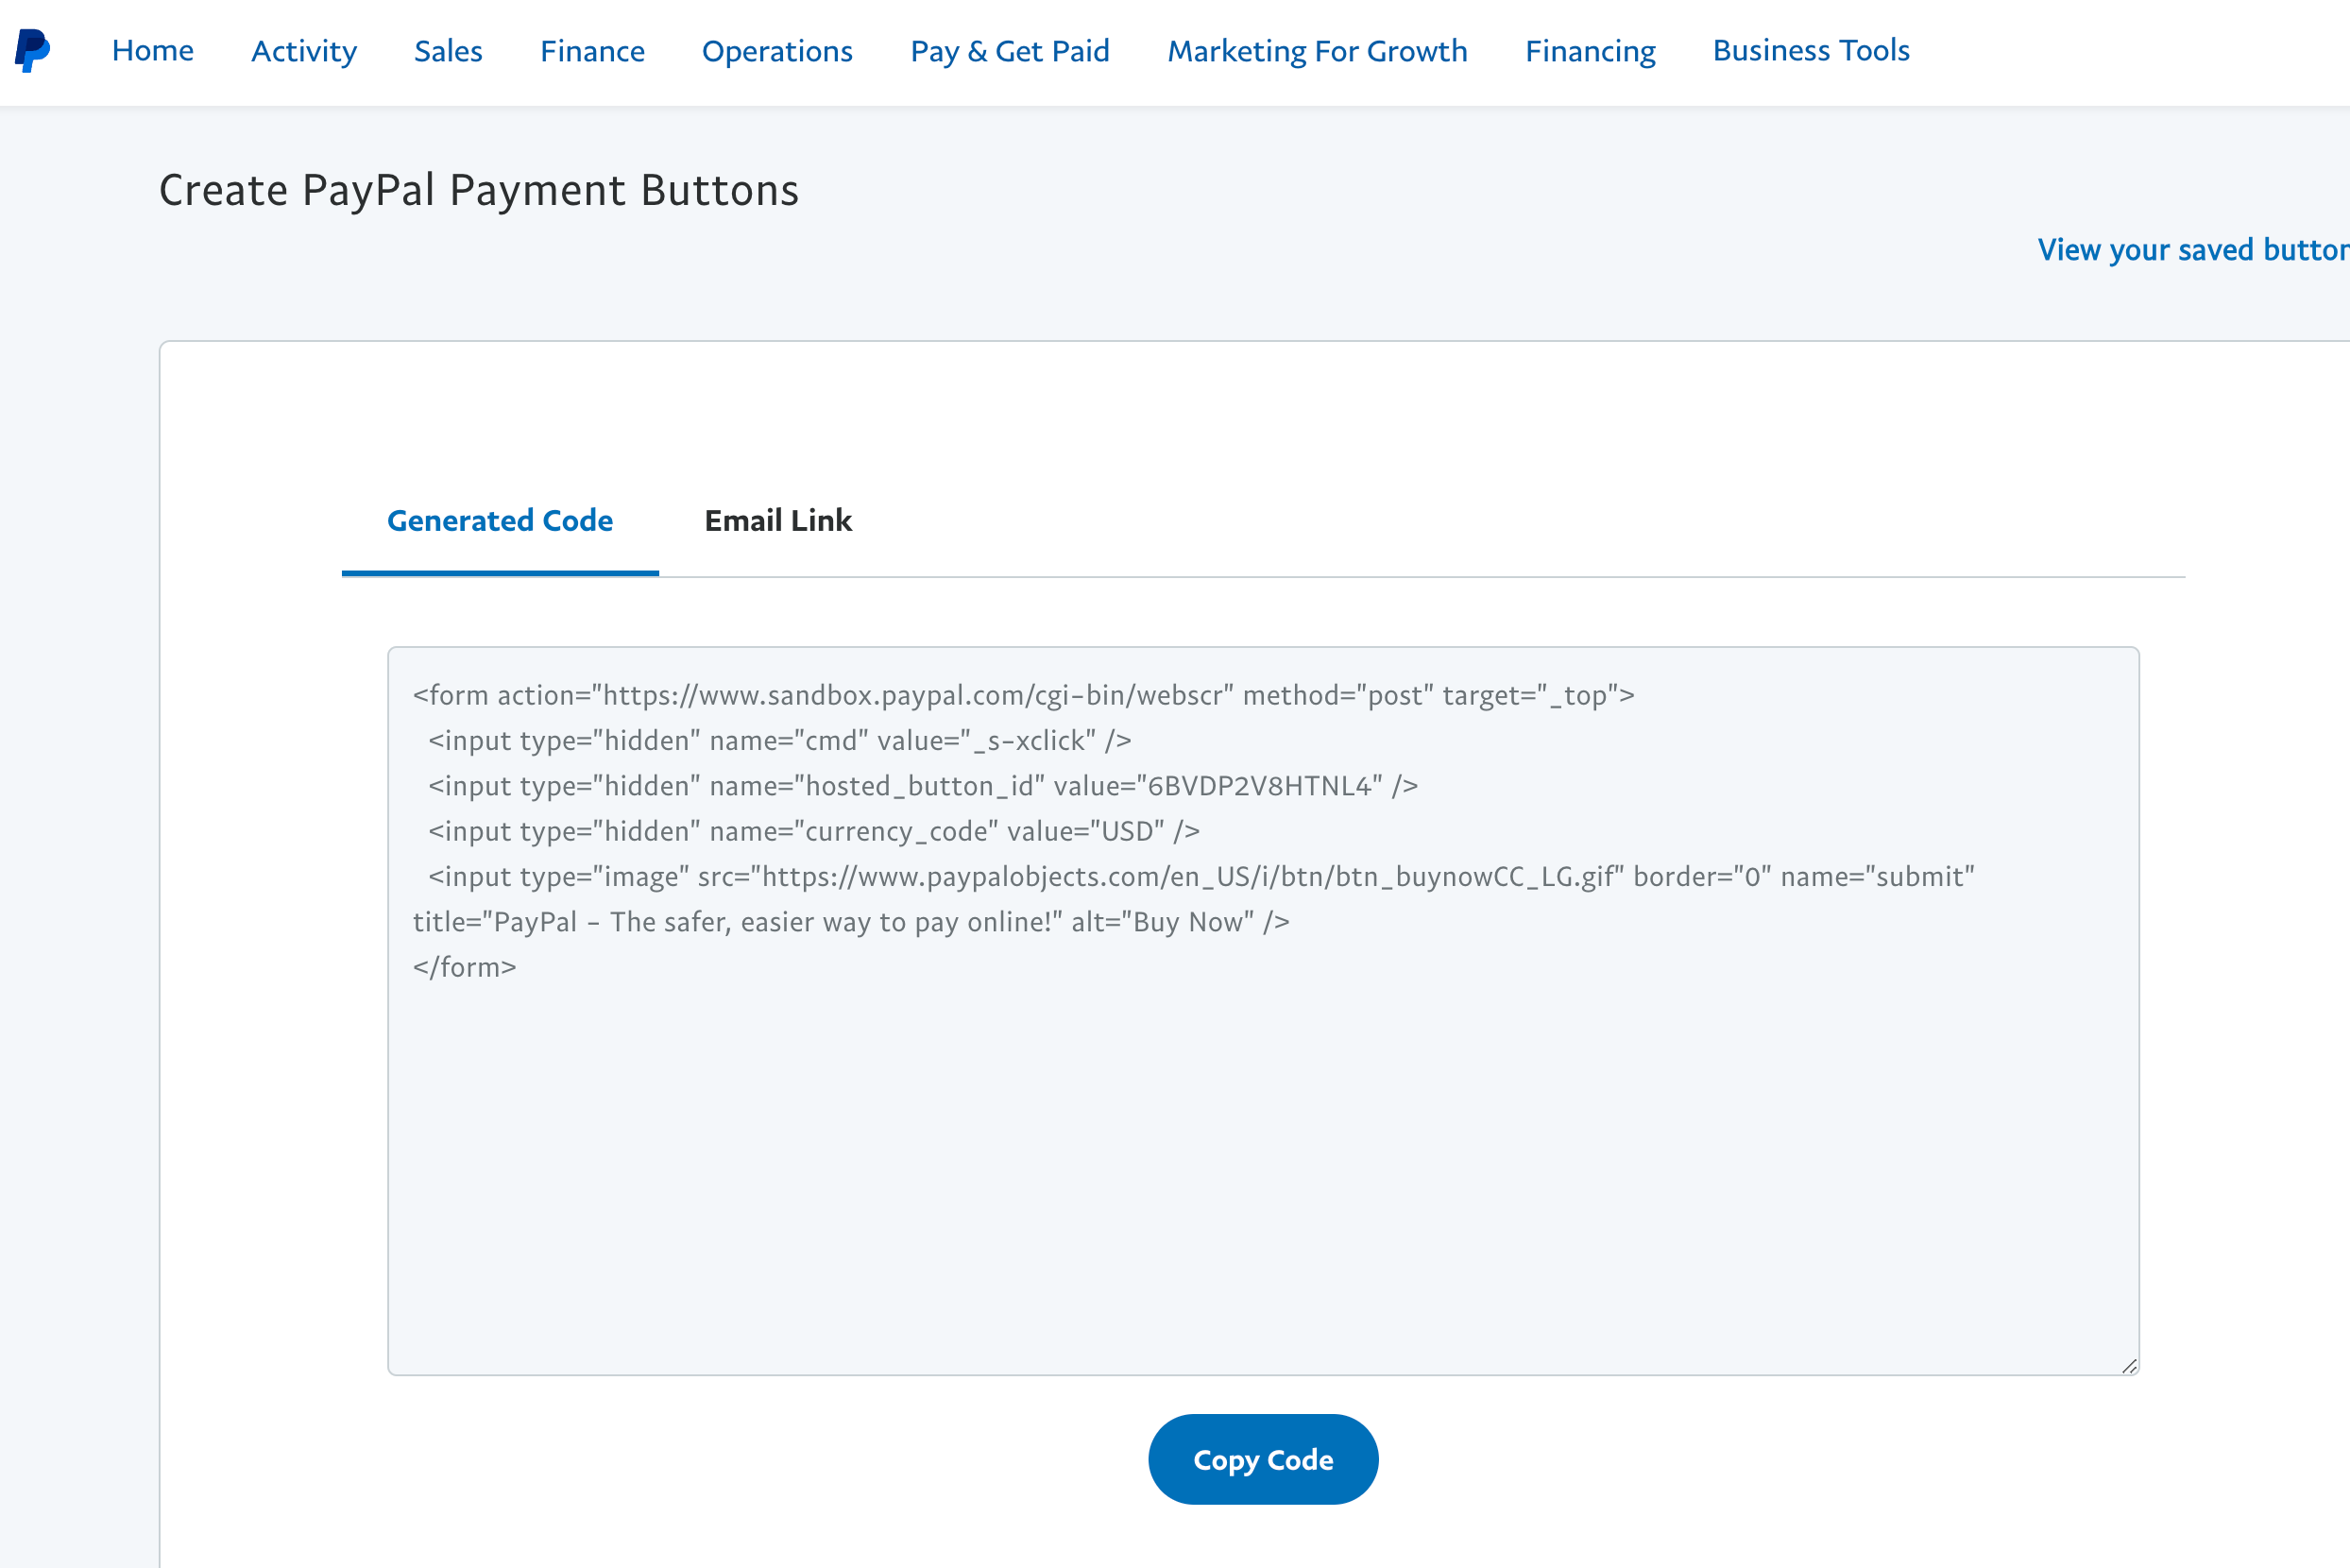
Task: Navigate to the Sales section
Action: coord(448,49)
